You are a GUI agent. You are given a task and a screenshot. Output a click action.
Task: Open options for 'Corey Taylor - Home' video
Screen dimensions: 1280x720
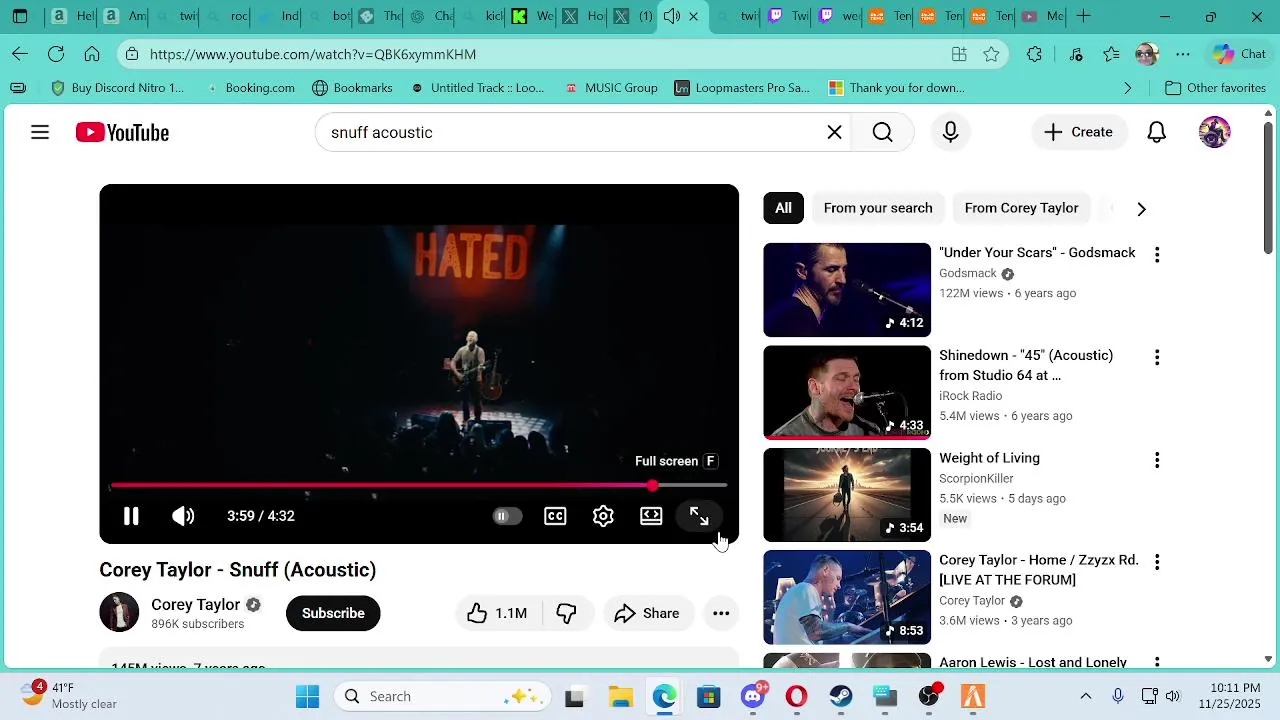coord(1157,563)
